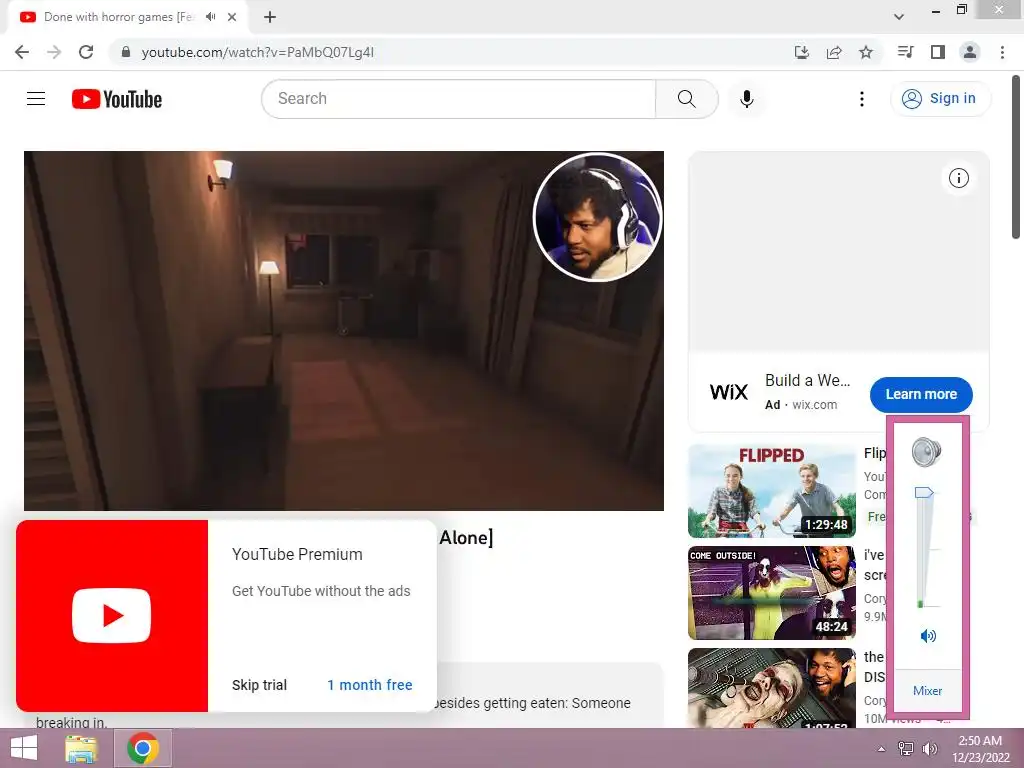Open Chrome media controls icon
Image resolution: width=1024 pixels, height=768 pixels.
(x=906, y=52)
